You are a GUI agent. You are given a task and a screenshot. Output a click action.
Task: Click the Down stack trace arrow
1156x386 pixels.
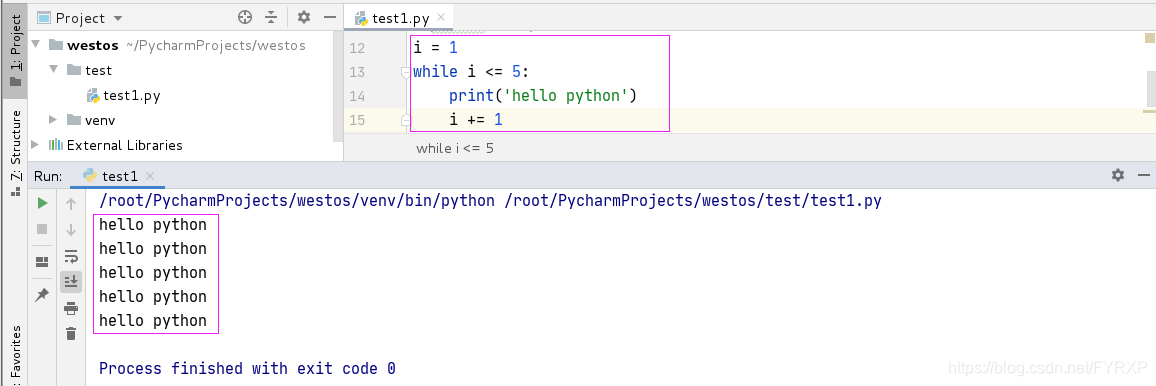pyautogui.click(x=71, y=230)
